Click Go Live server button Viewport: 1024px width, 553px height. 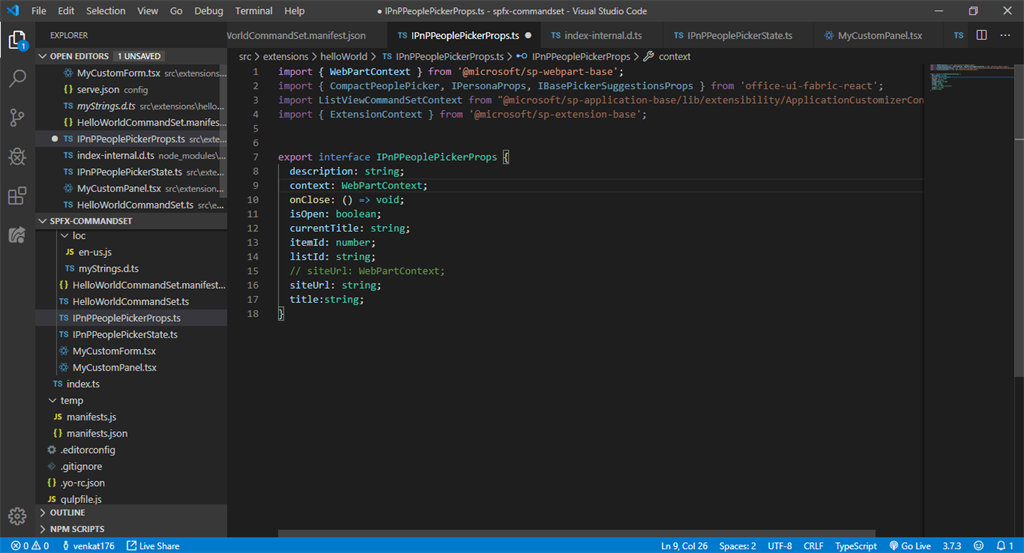pyautogui.click(x=910, y=546)
